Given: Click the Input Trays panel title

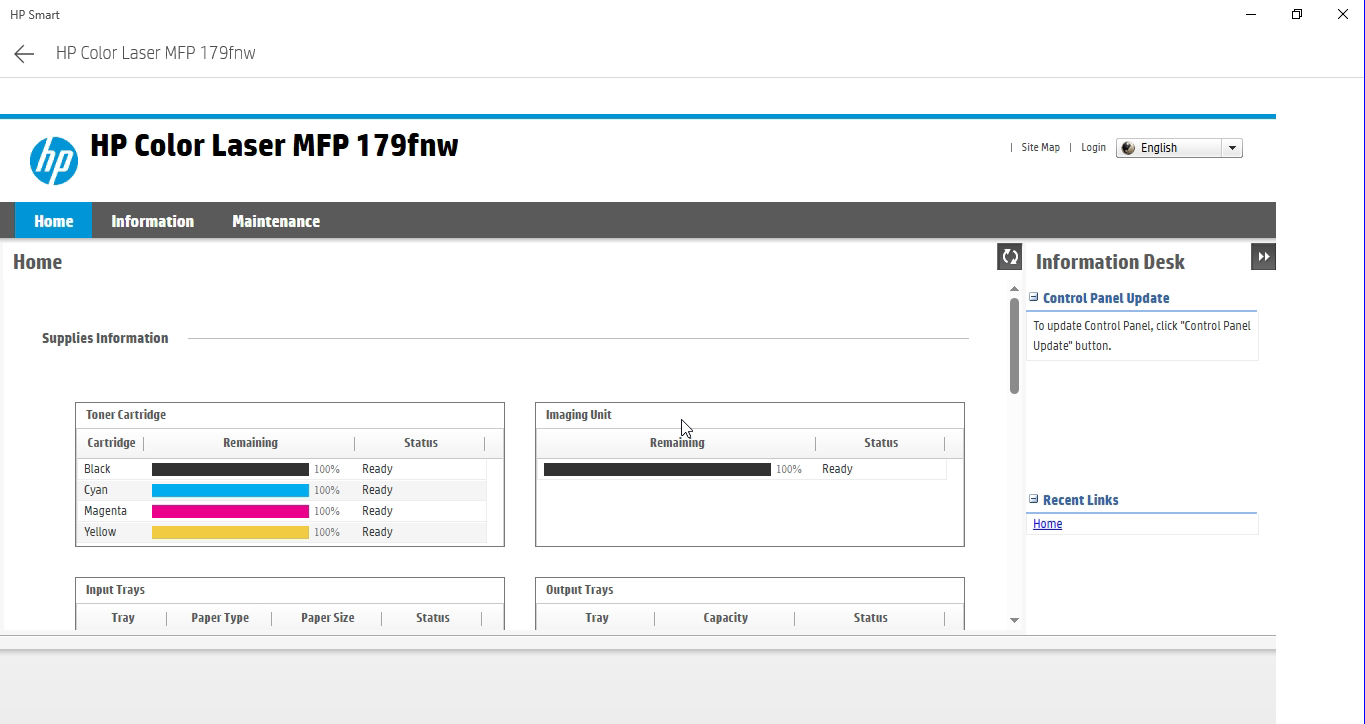Looking at the screenshot, I should pyautogui.click(x=115, y=590).
